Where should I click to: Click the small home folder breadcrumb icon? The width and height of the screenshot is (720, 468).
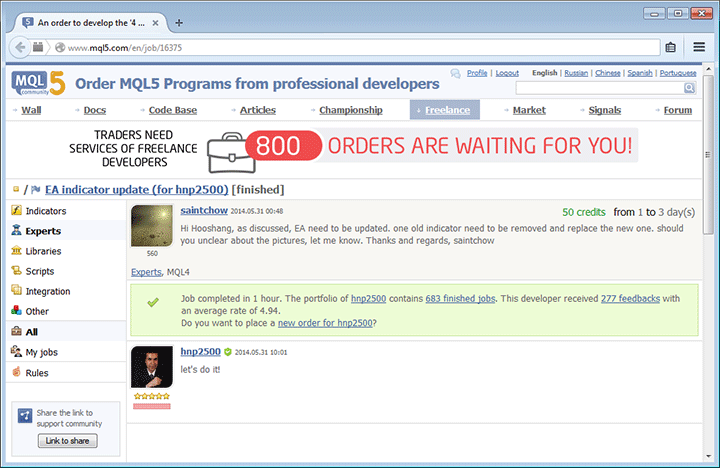coord(16,189)
